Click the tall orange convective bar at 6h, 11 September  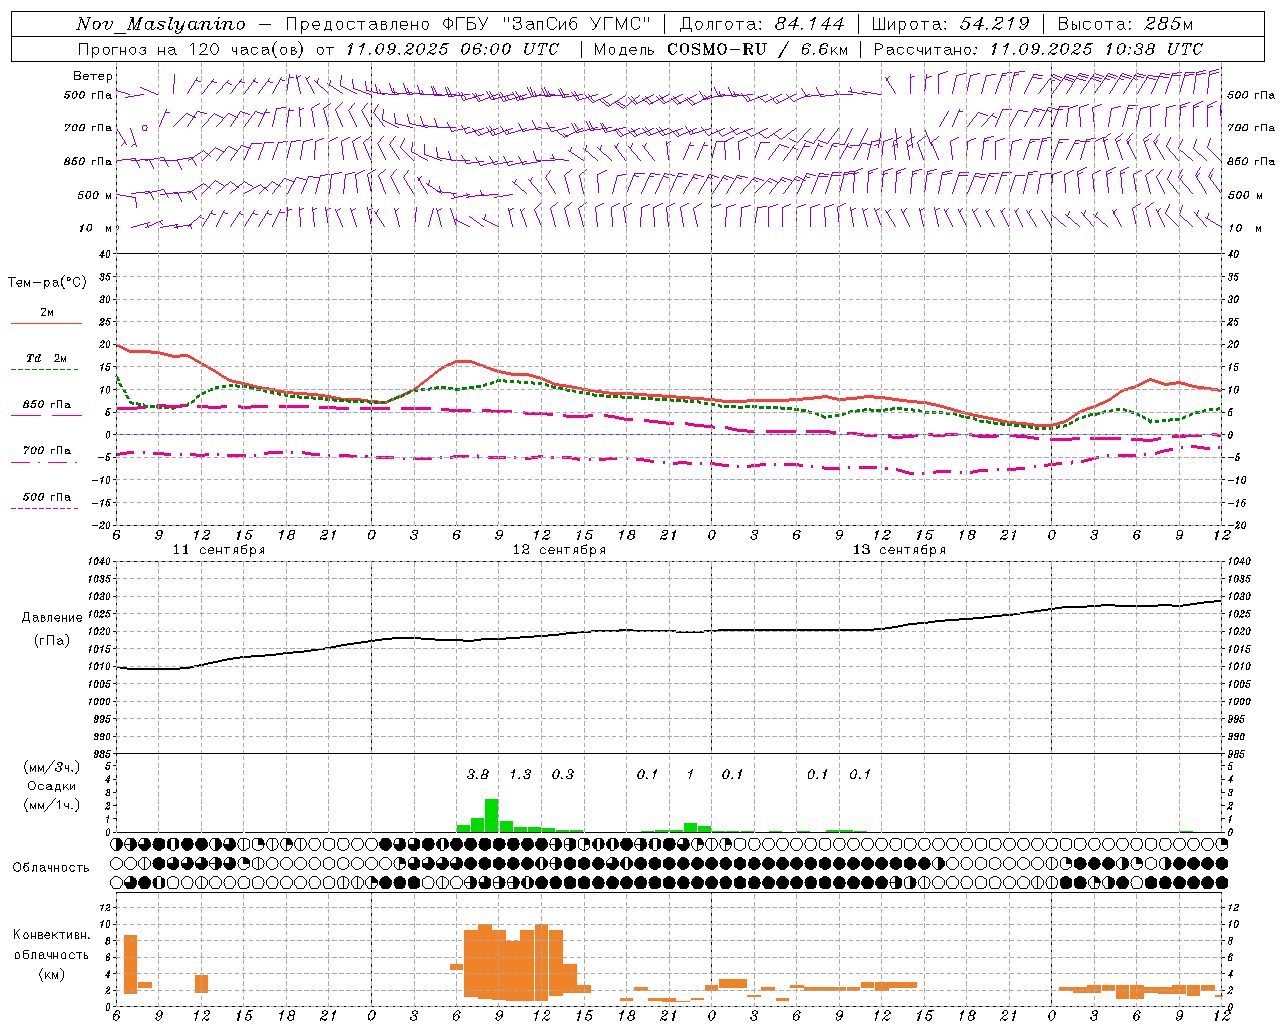pyautogui.click(x=130, y=964)
